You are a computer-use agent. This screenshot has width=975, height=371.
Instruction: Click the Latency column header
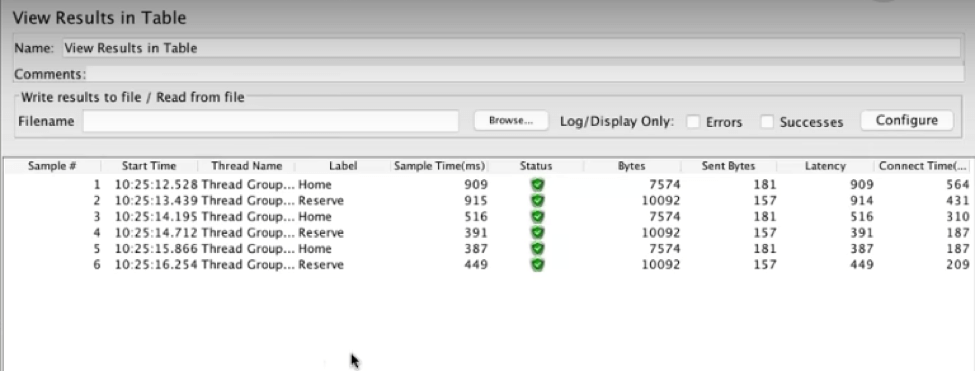point(825,166)
